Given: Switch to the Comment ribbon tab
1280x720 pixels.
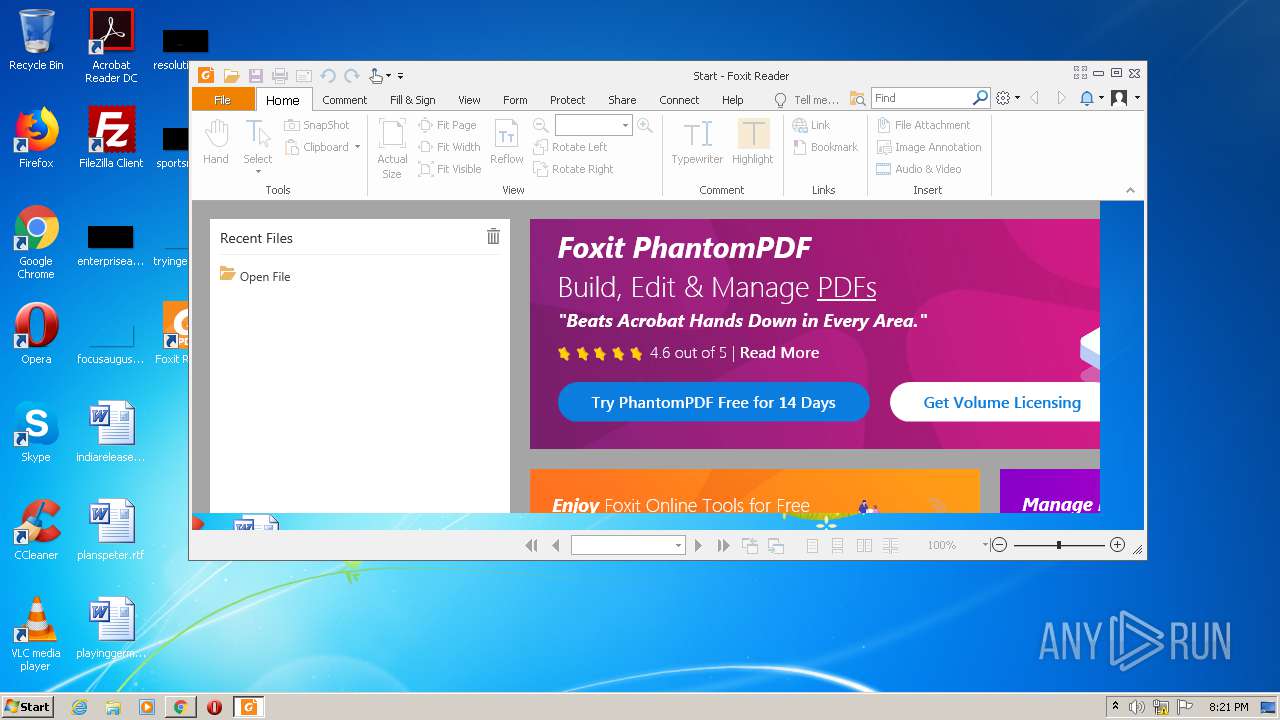Looking at the screenshot, I should click(x=345, y=100).
